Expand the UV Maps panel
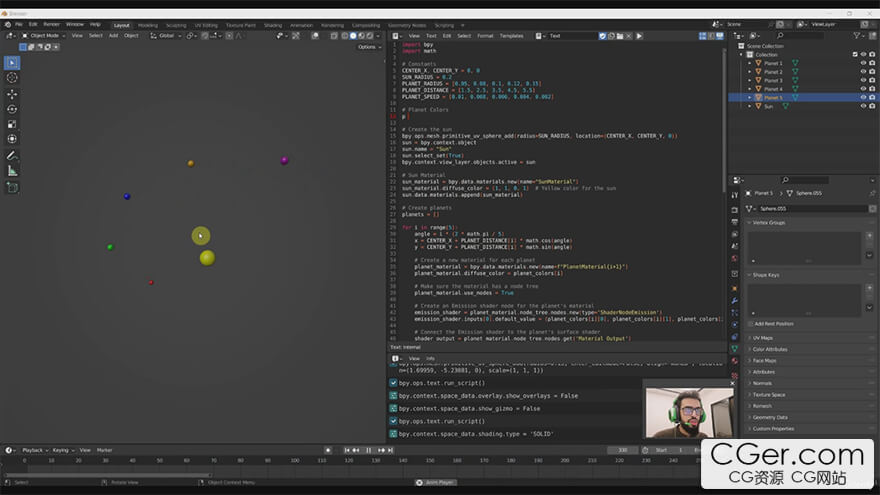This screenshot has width=880, height=495. click(762, 338)
